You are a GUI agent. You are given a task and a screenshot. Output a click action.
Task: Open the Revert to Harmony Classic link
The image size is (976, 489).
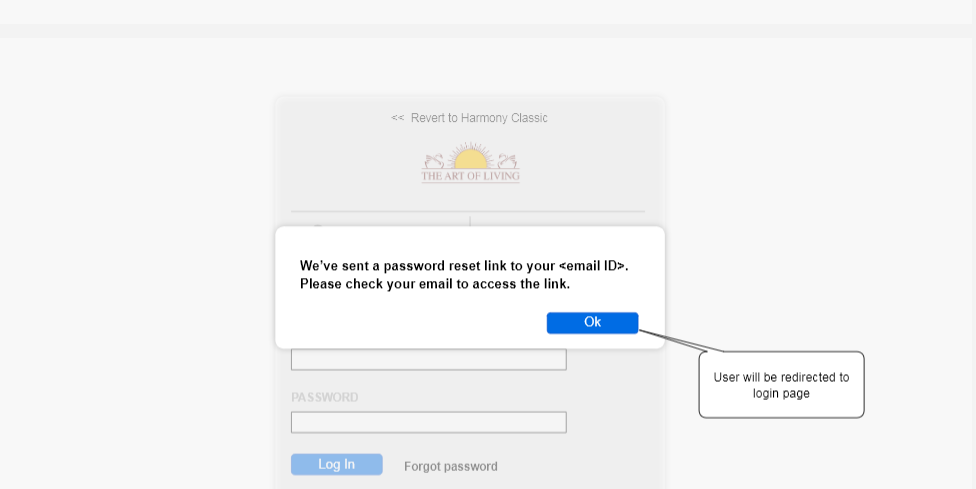pos(479,118)
